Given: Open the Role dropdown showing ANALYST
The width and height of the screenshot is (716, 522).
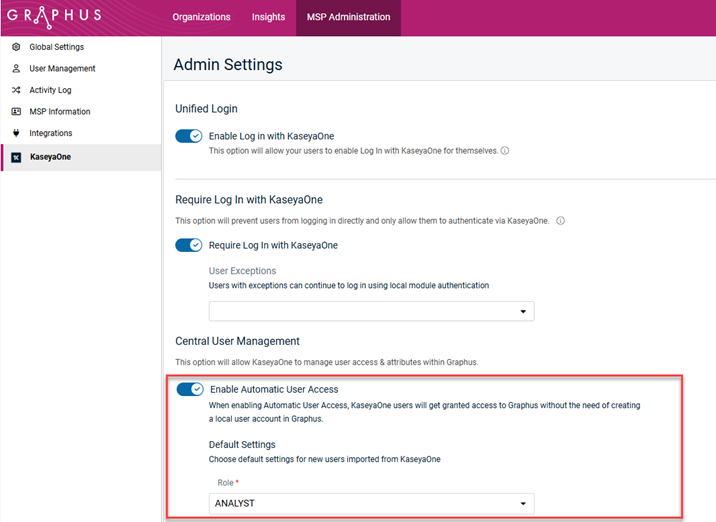Looking at the screenshot, I should click(x=371, y=503).
